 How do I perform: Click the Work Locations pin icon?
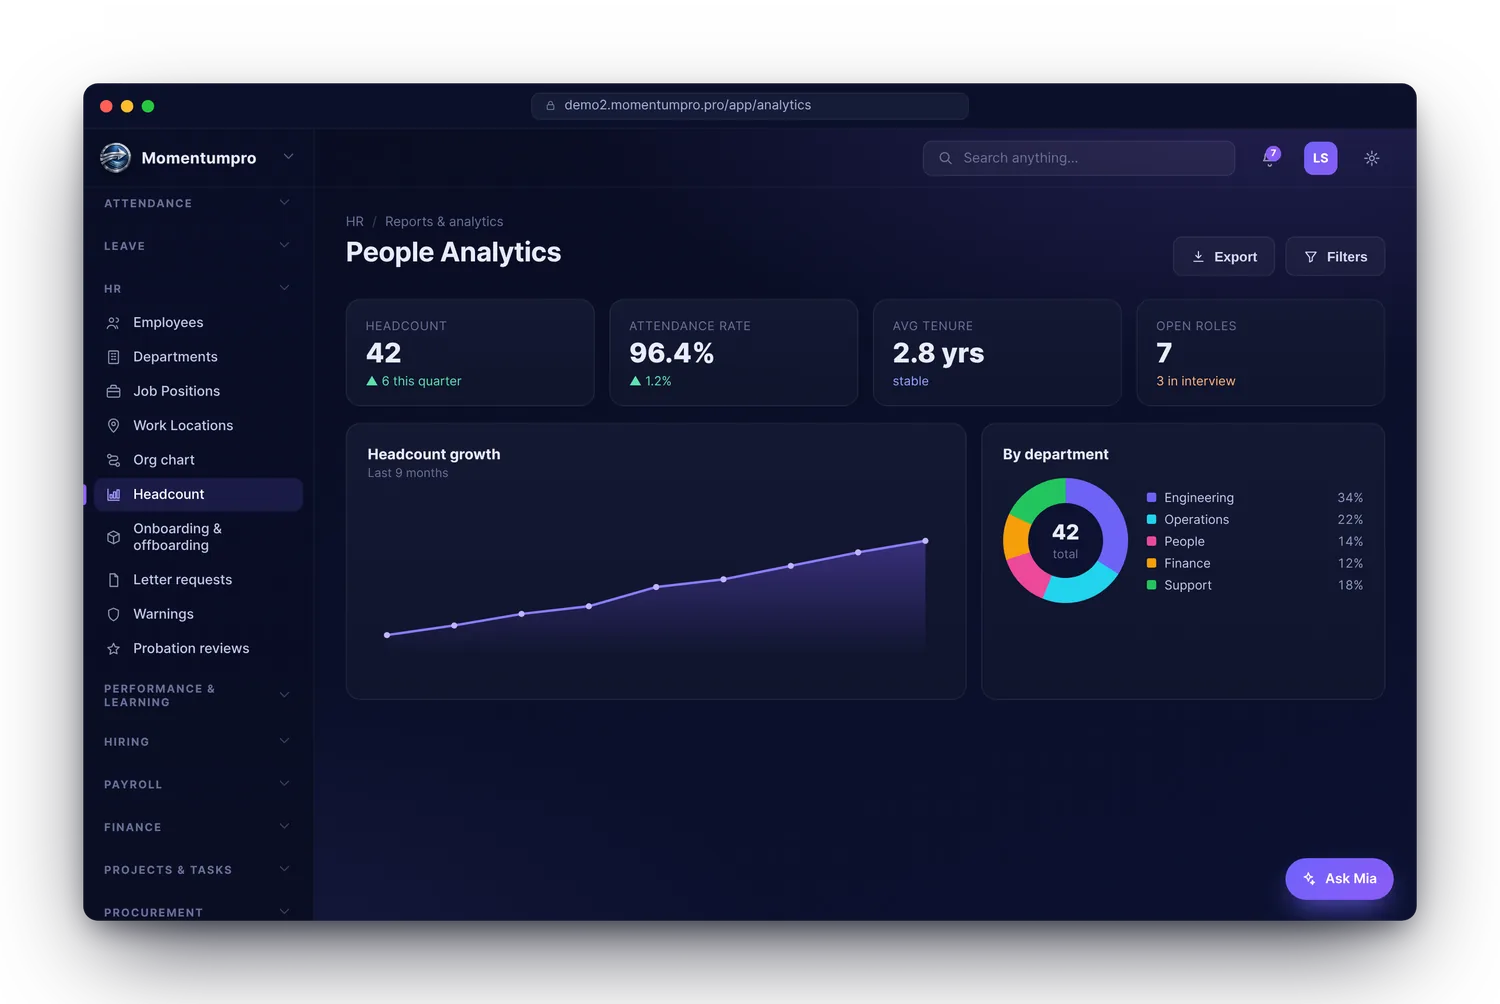pos(113,426)
